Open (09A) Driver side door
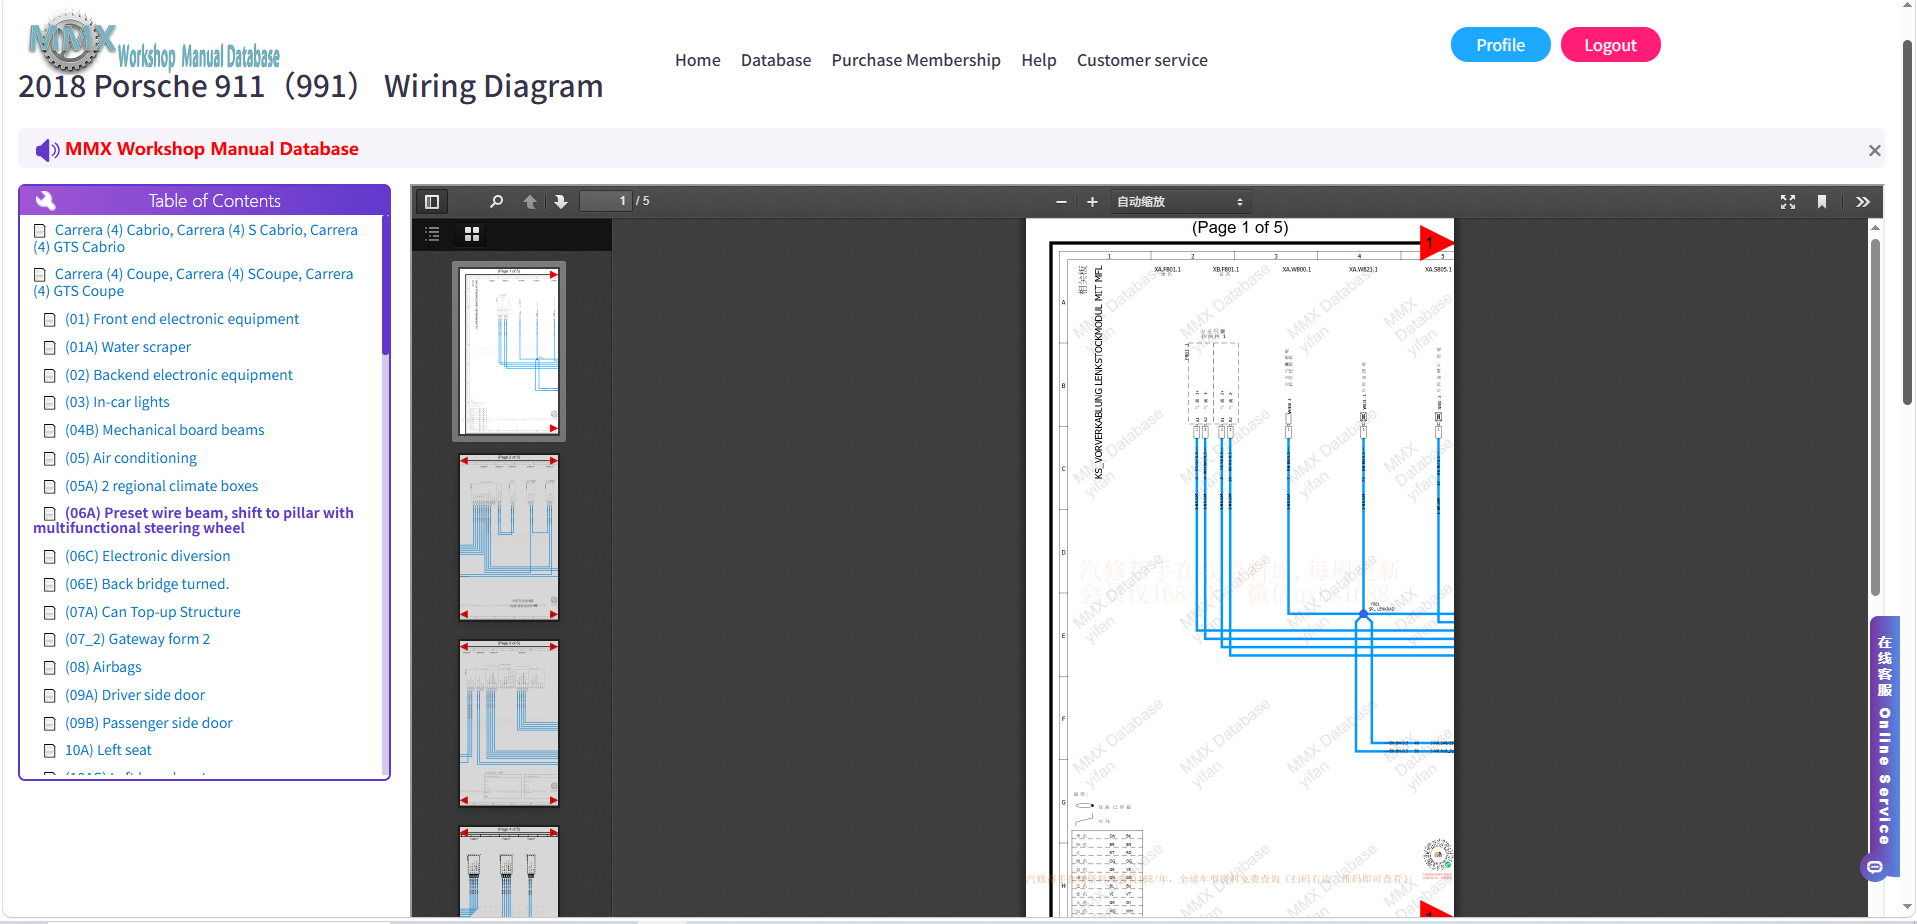The height and width of the screenshot is (924, 1917). 135,695
